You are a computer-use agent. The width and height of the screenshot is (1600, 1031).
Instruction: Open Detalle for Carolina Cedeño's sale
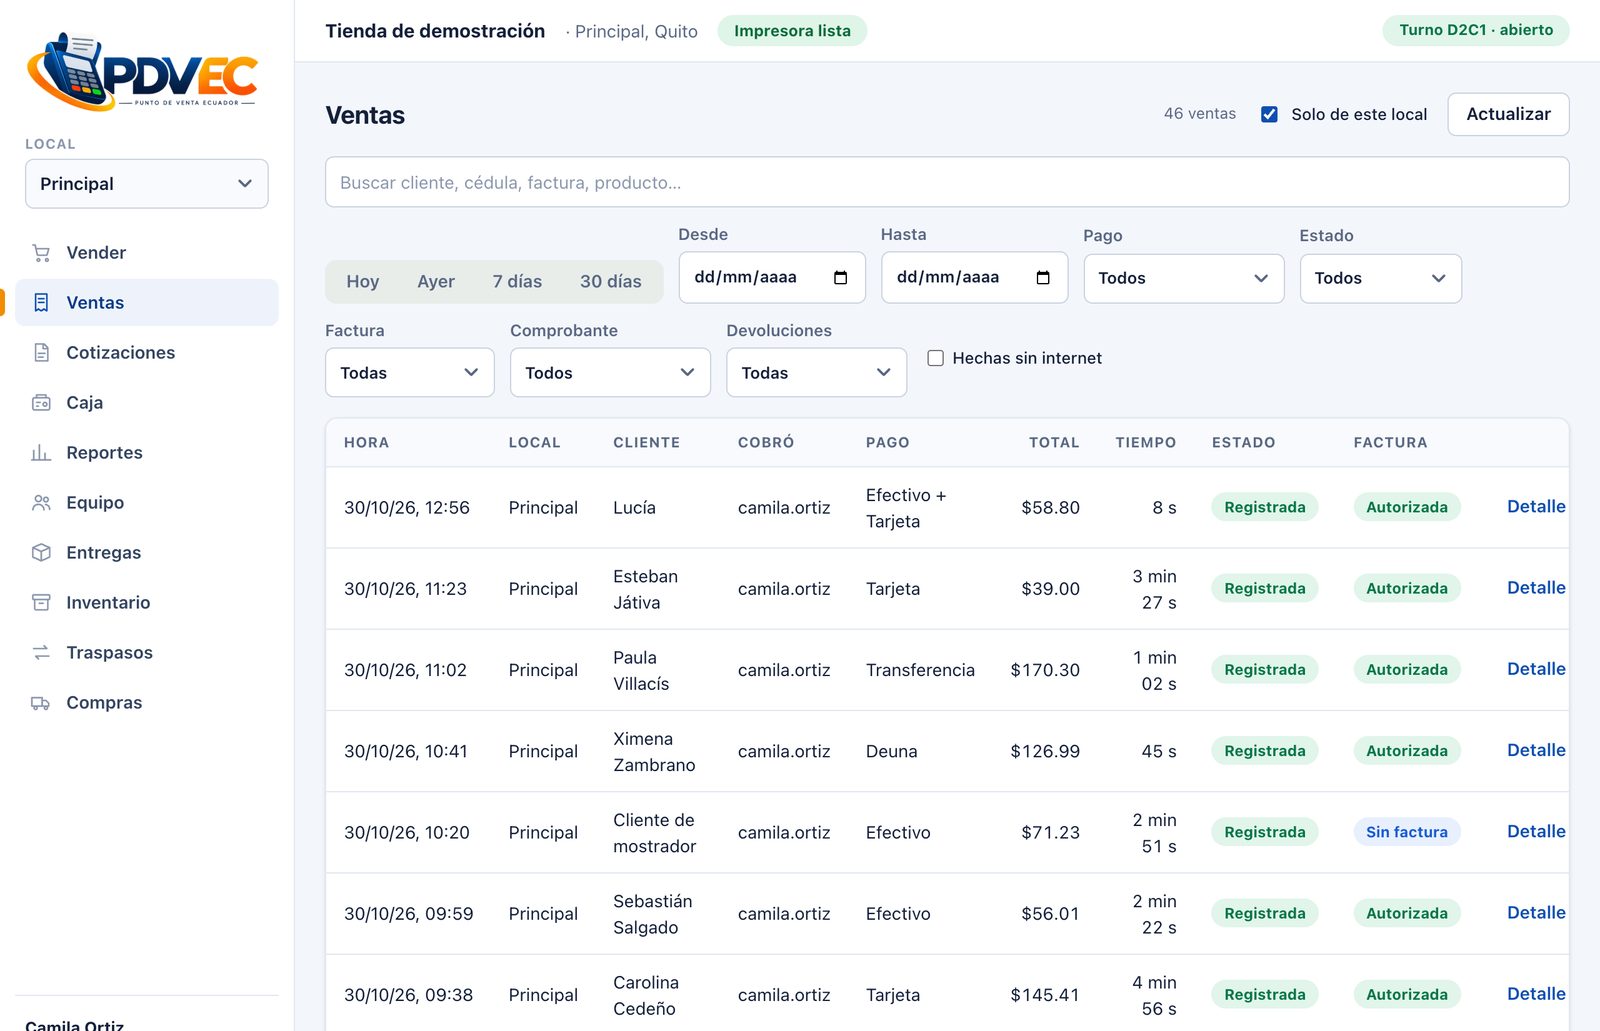[1536, 994]
